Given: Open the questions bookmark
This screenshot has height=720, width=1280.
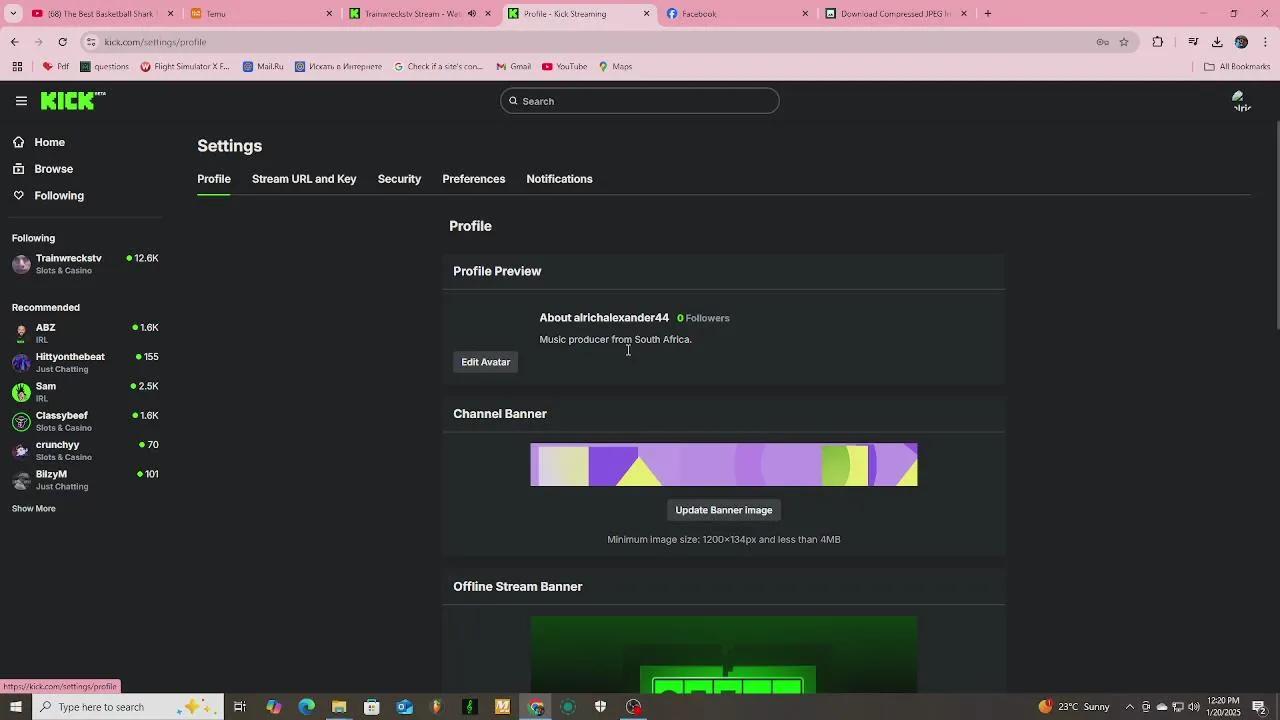Looking at the screenshot, I should click(x=104, y=67).
